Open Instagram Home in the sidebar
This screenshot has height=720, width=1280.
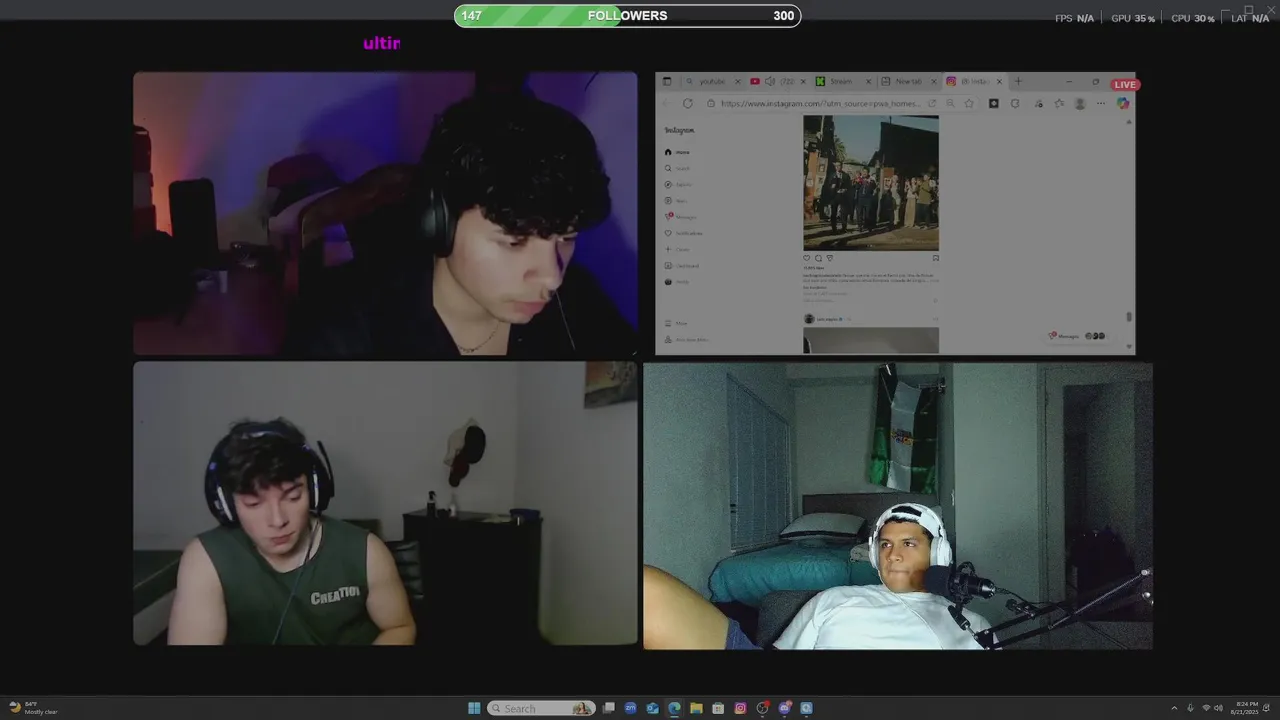click(x=677, y=152)
